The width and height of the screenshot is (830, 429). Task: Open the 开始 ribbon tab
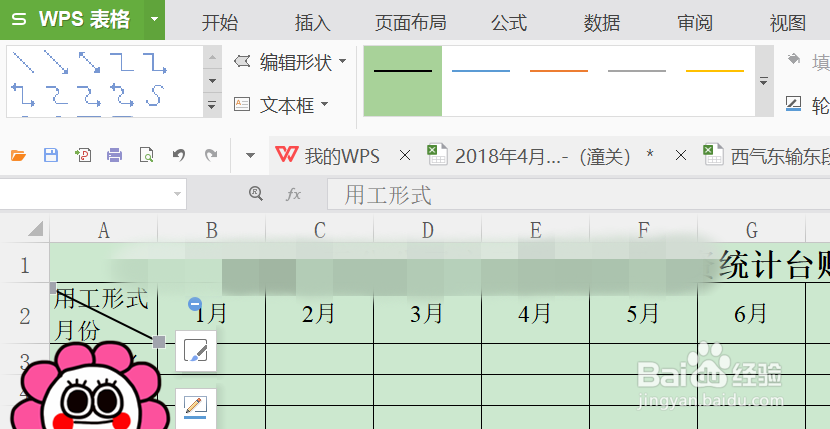(220, 23)
